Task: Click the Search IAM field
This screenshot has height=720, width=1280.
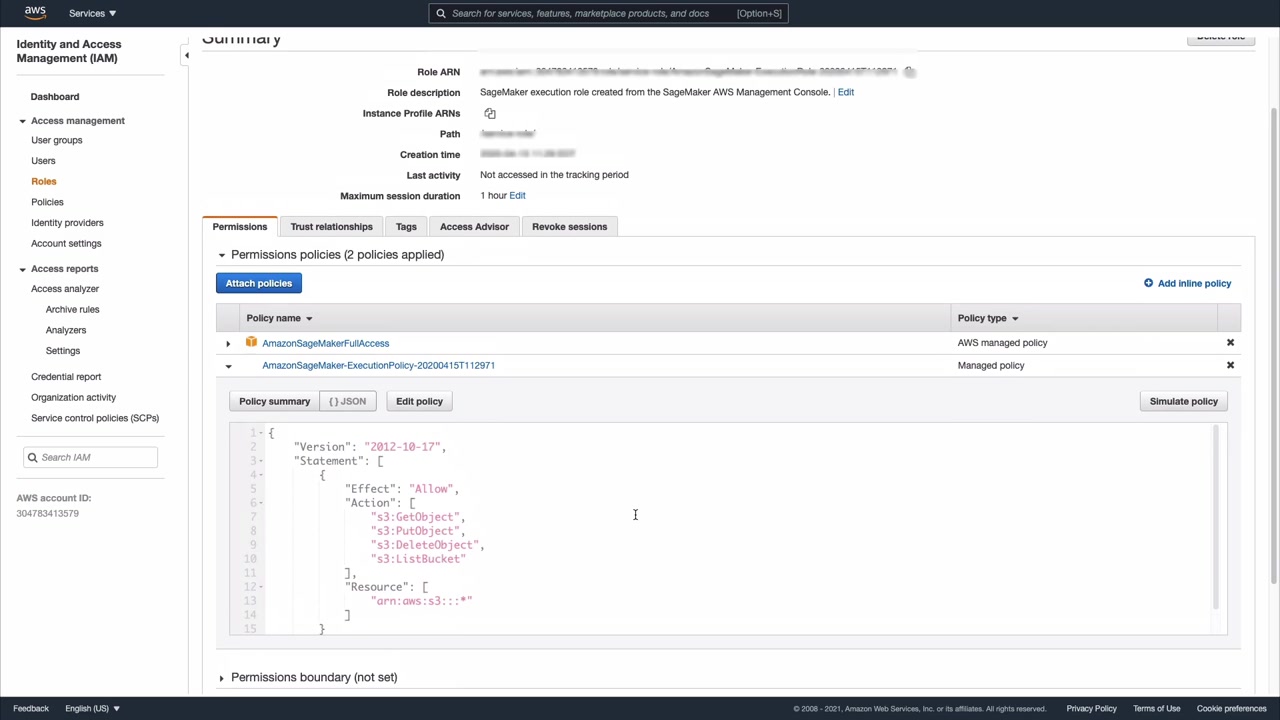Action: coord(91,458)
